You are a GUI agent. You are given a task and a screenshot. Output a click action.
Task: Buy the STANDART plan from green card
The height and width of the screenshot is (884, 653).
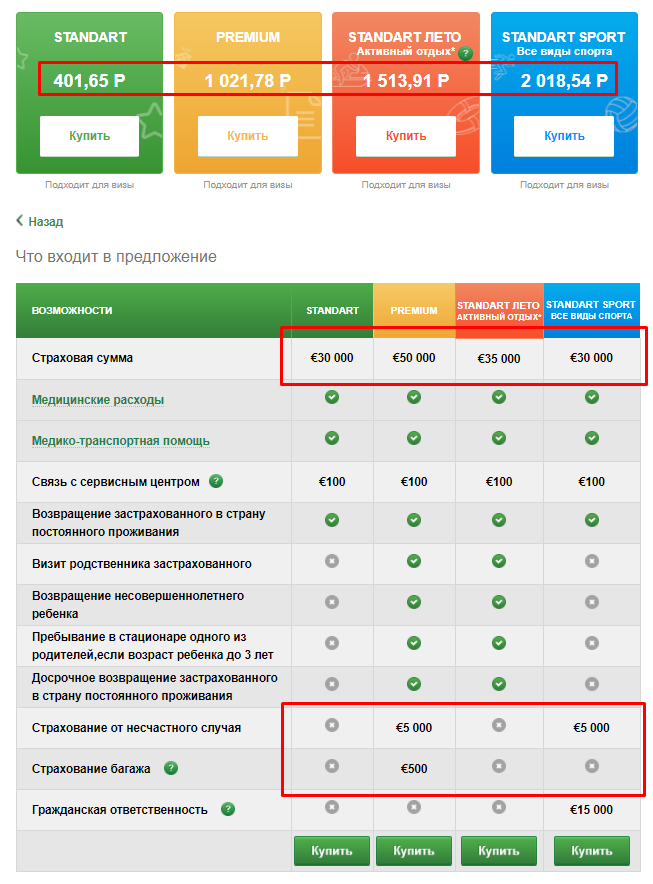[x=89, y=136]
